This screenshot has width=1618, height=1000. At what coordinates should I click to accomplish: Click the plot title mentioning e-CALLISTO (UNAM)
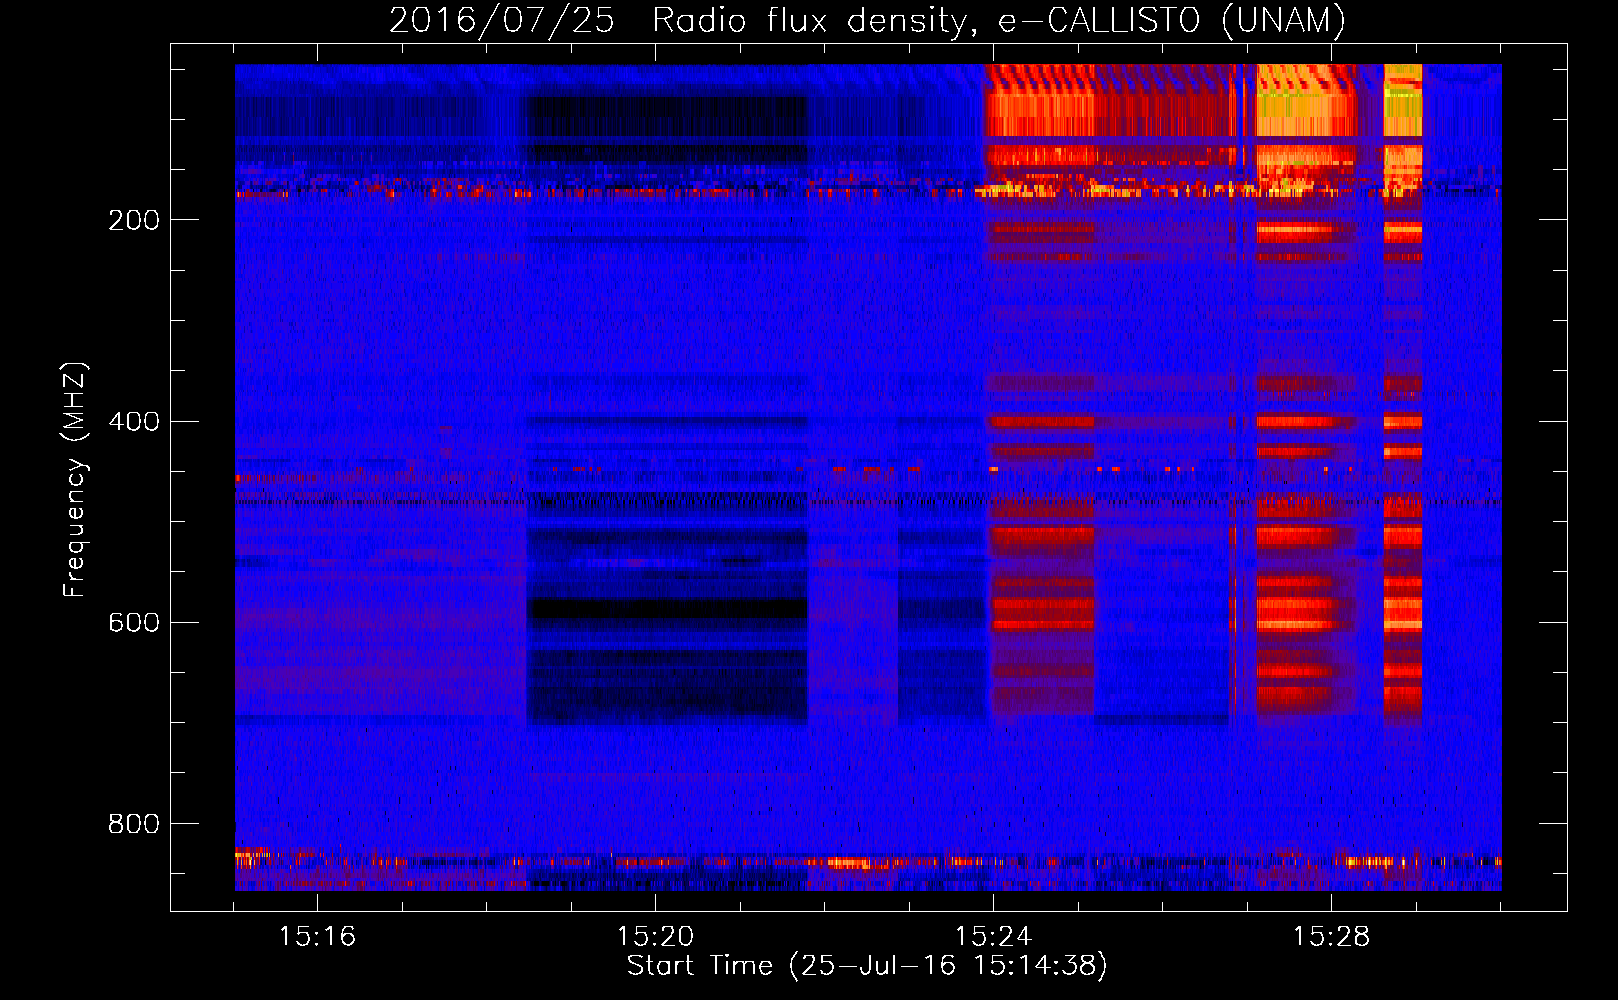(867, 20)
